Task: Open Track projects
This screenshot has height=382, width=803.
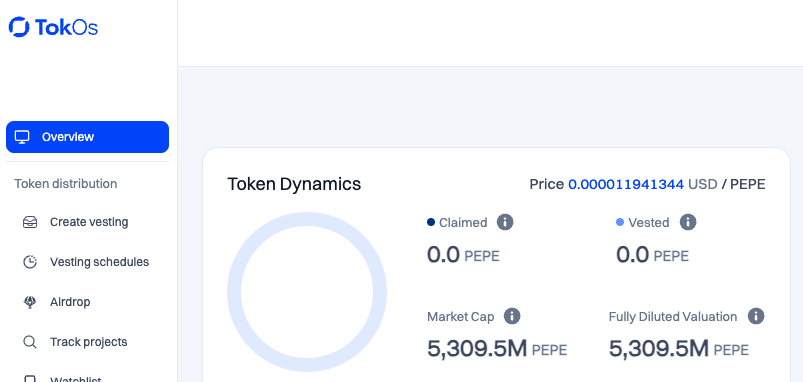Action: (x=88, y=342)
